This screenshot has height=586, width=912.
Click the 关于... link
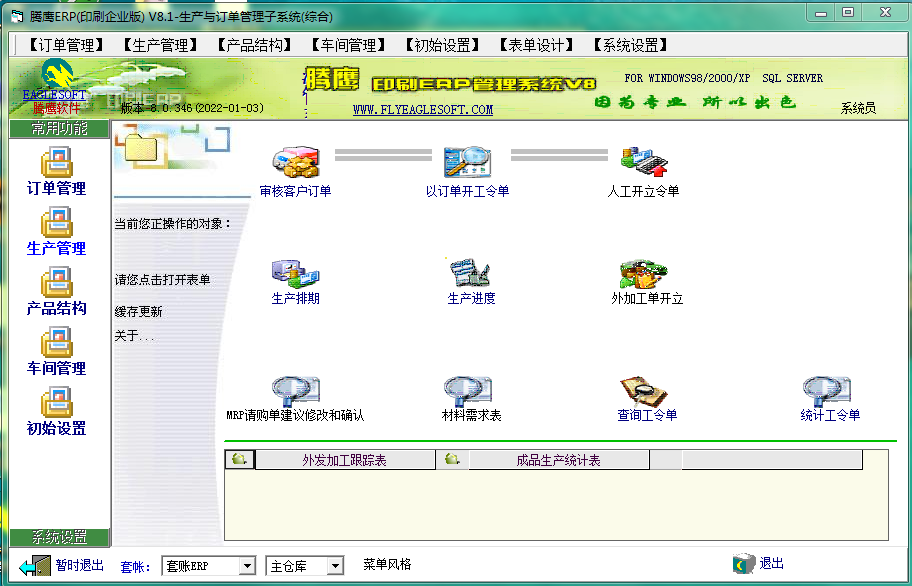pos(135,336)
